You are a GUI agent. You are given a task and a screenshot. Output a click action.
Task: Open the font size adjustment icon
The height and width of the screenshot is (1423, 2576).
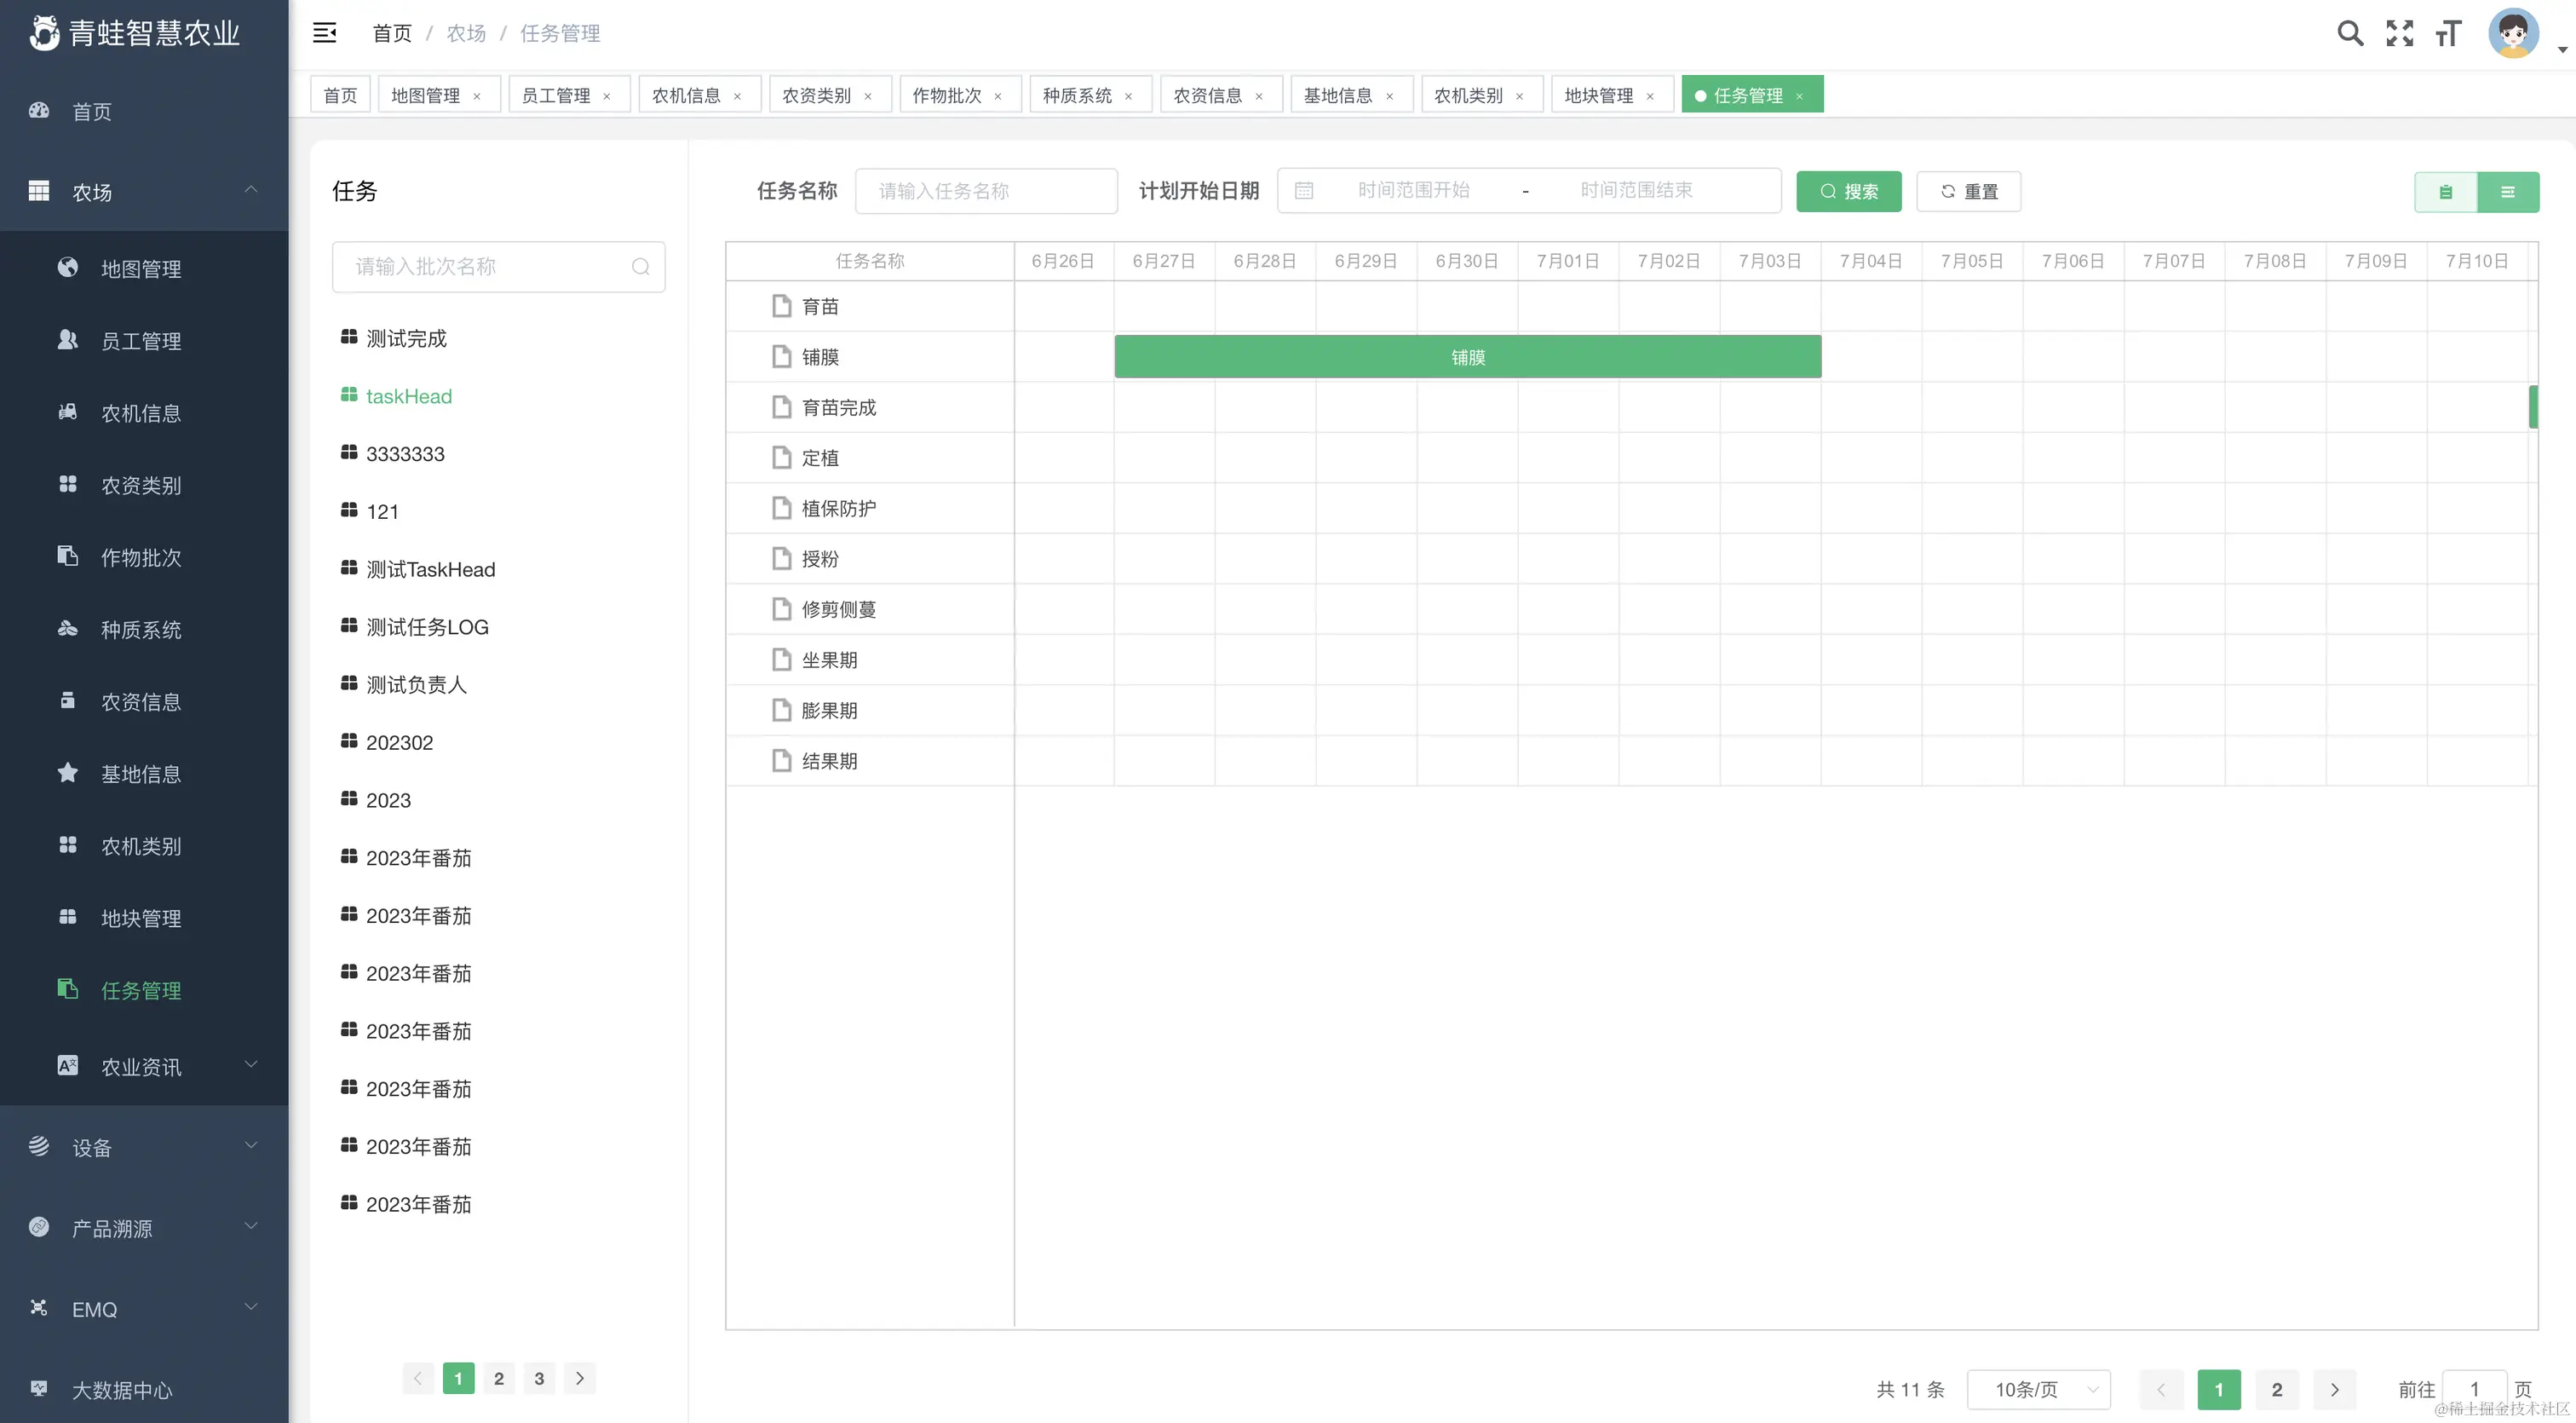click(2447, 33)
